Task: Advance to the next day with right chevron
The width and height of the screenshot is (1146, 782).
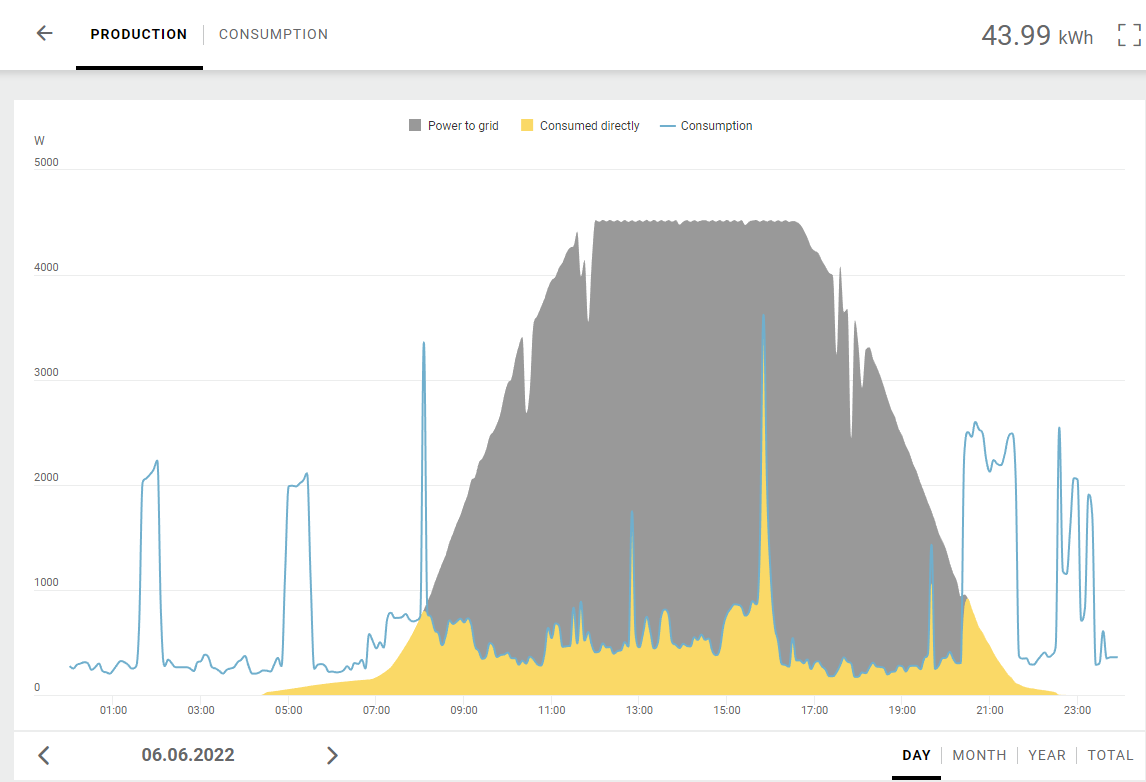Action: point(332,755)
